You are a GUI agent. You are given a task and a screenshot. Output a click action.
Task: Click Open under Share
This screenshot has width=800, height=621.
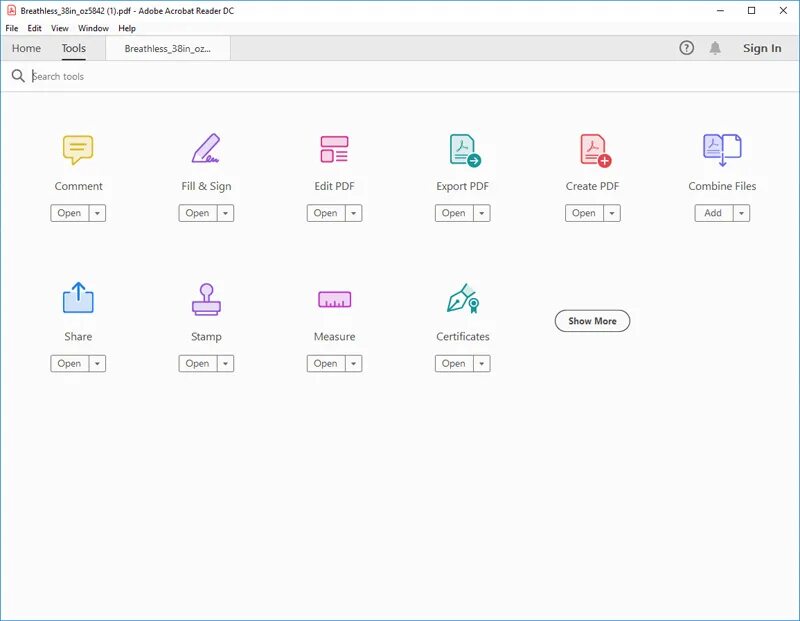(x=69, y=364)
